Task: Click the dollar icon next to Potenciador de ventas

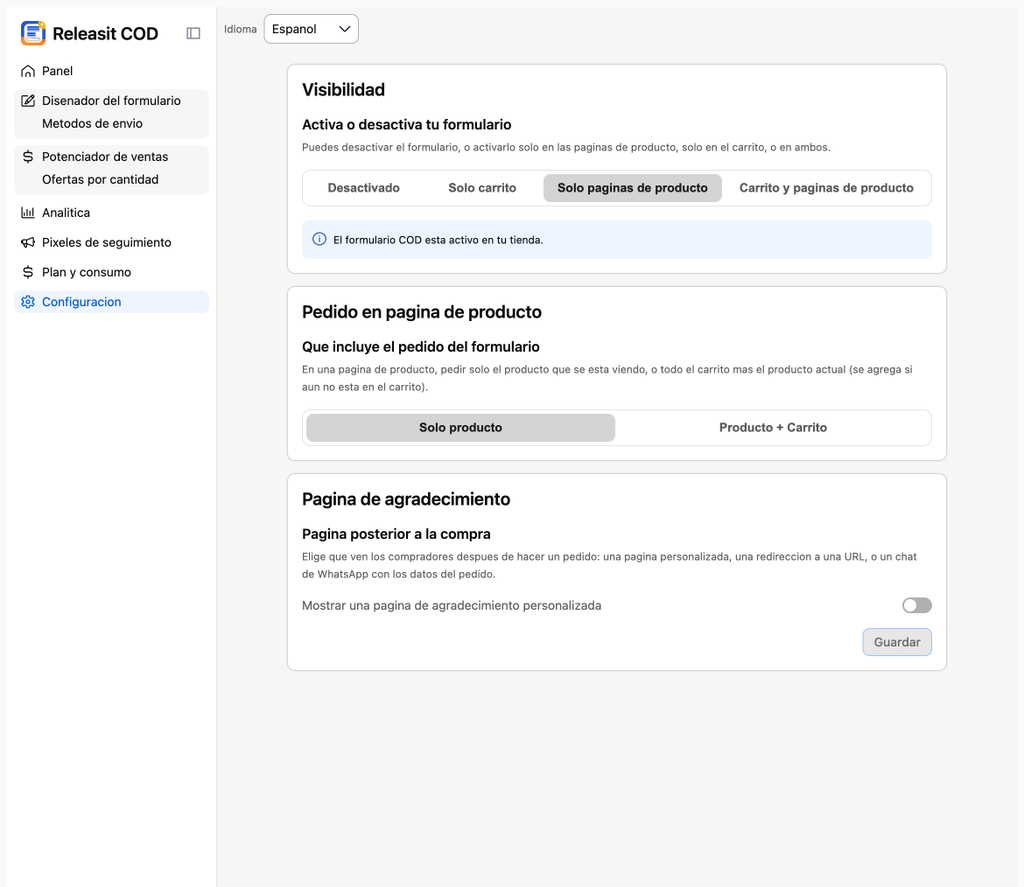Action: [28, 157]
